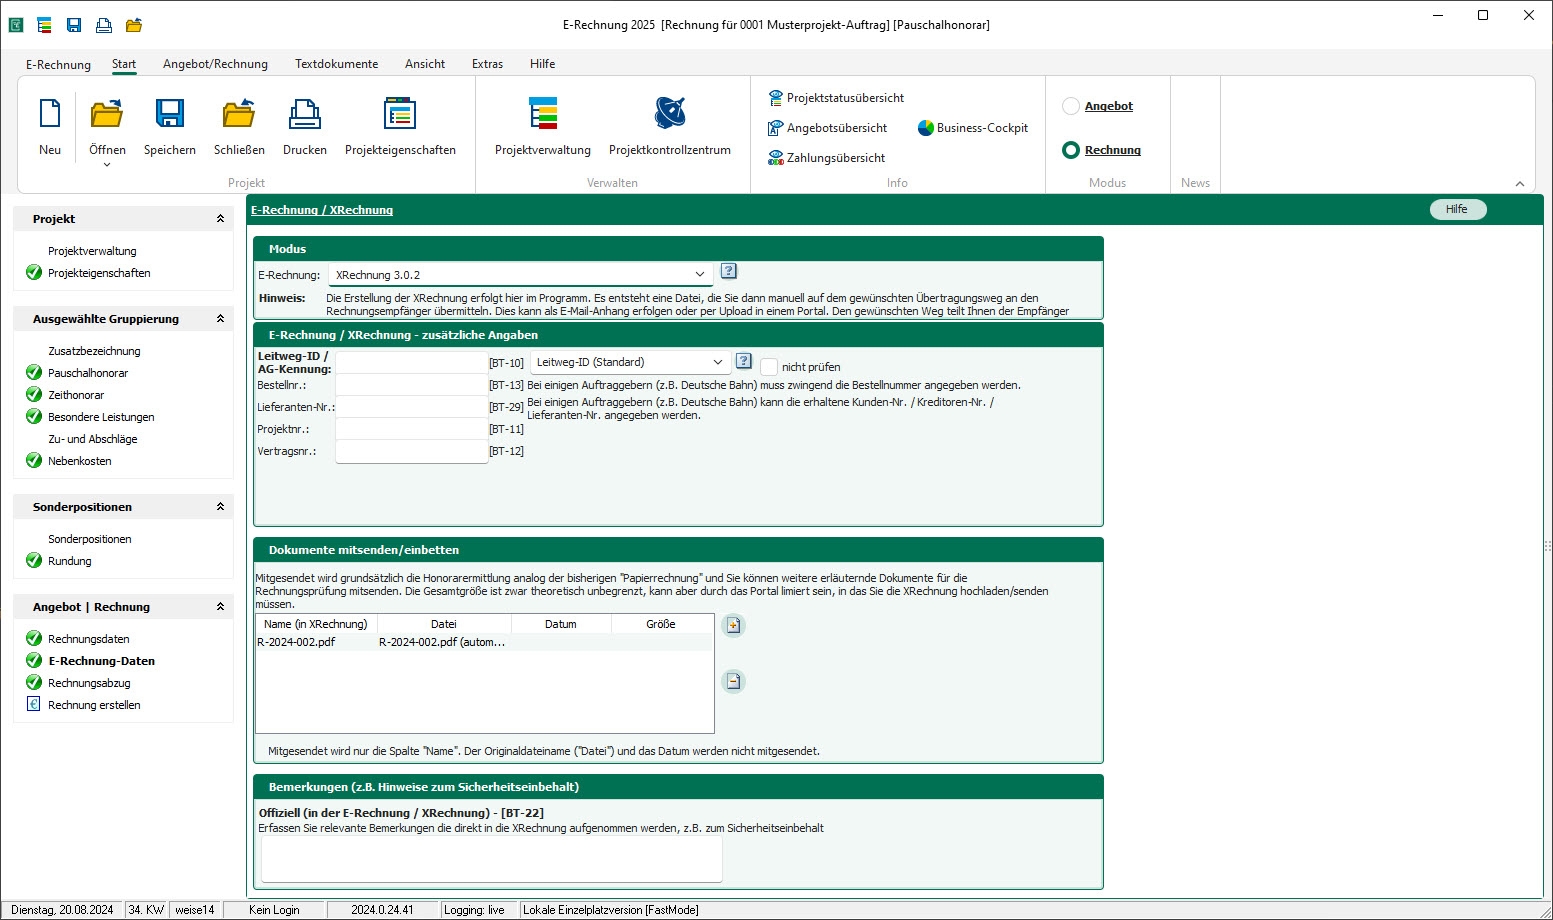The height and width of the screenshot is (920, 1553).
Task: Enable the 'nicht prüfen' checkbox
Action: [x=769, y=367]
